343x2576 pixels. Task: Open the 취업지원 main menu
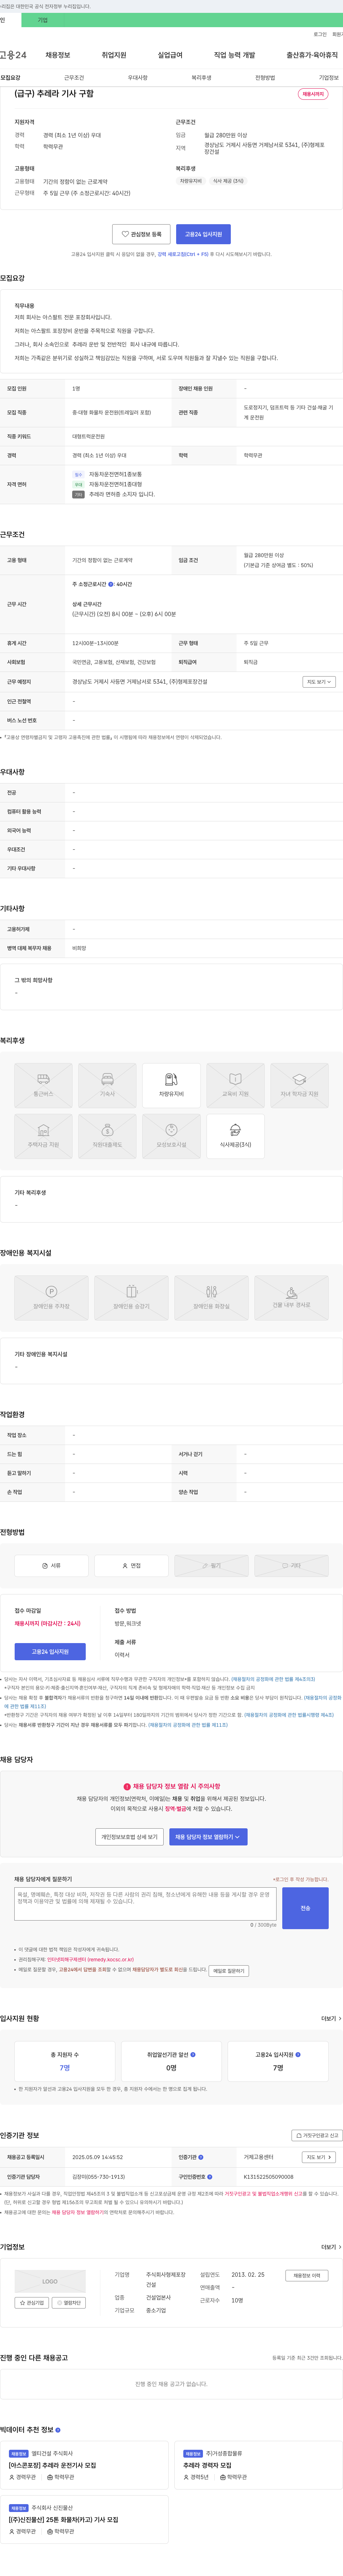114,55
